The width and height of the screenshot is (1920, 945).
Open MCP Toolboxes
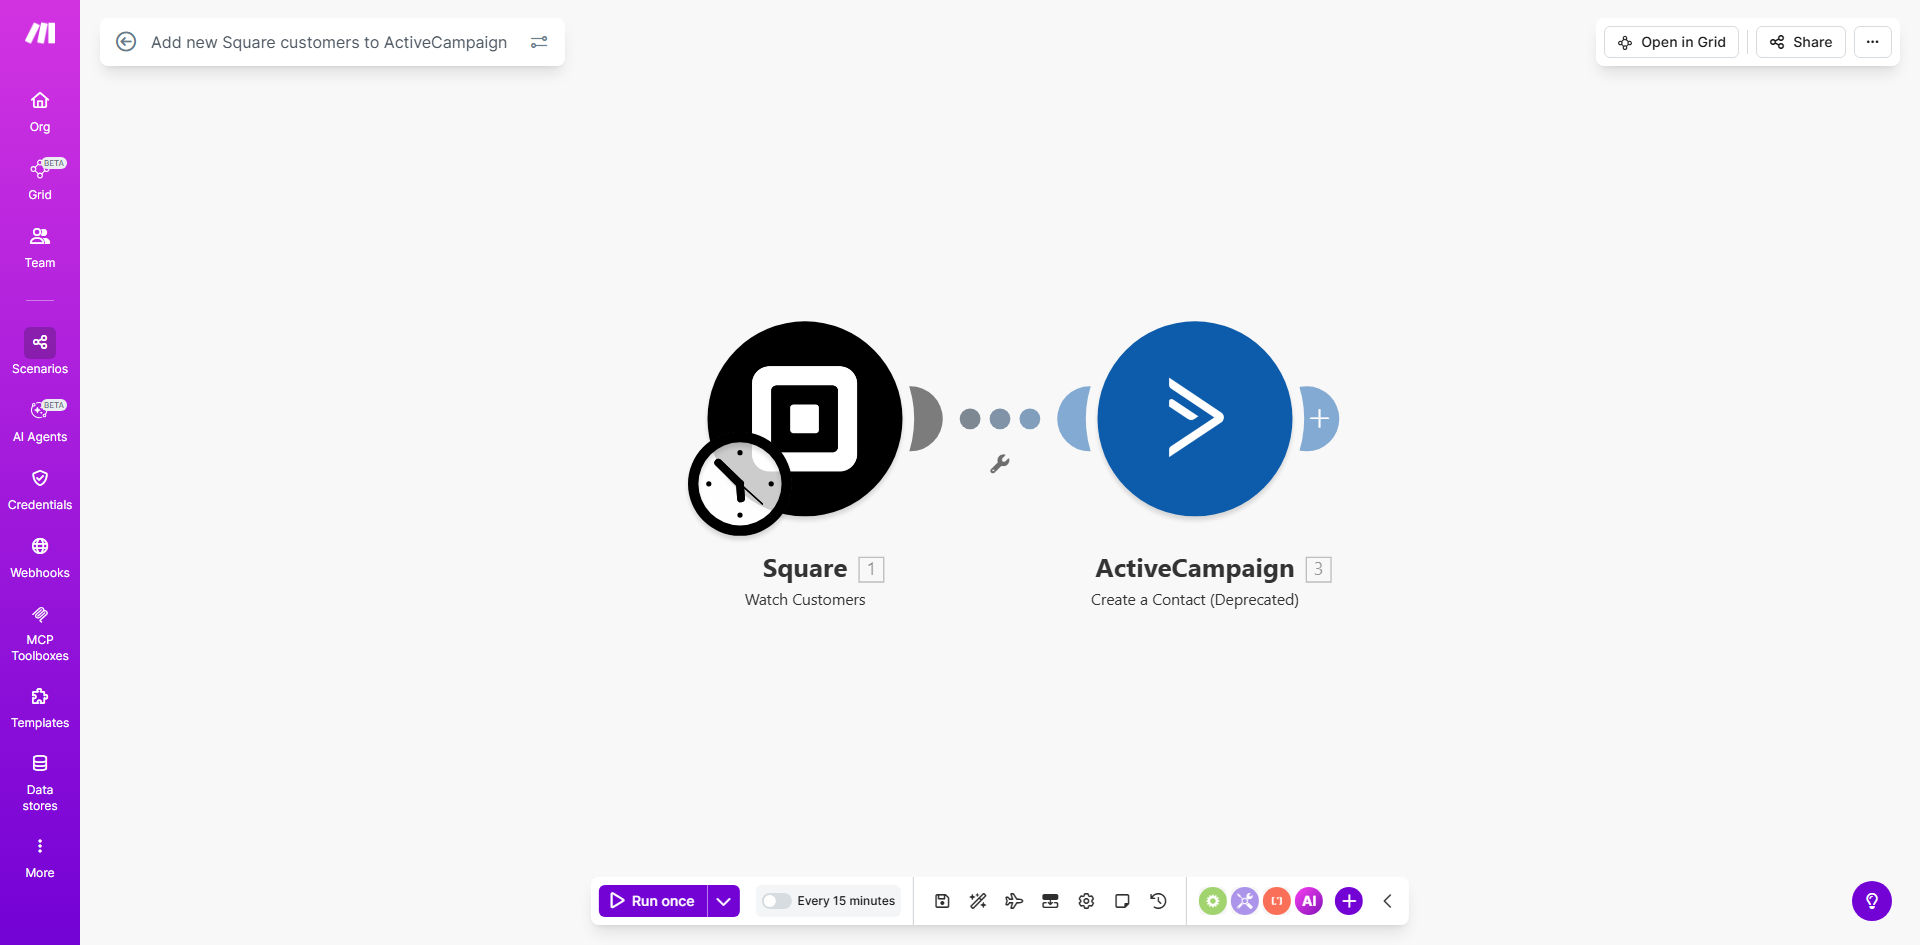[x=40, y=633]
